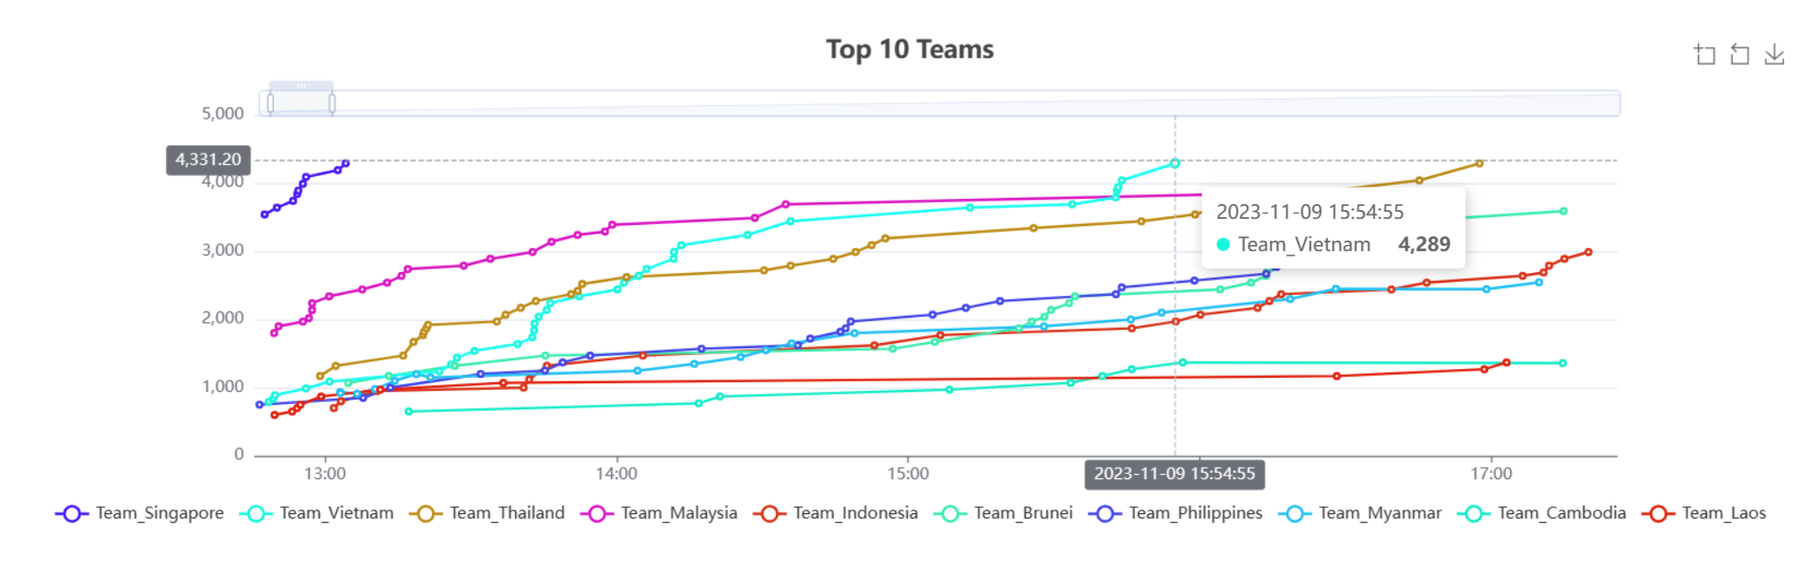Disable the Team_Myanmar line

coord(1360,514)
